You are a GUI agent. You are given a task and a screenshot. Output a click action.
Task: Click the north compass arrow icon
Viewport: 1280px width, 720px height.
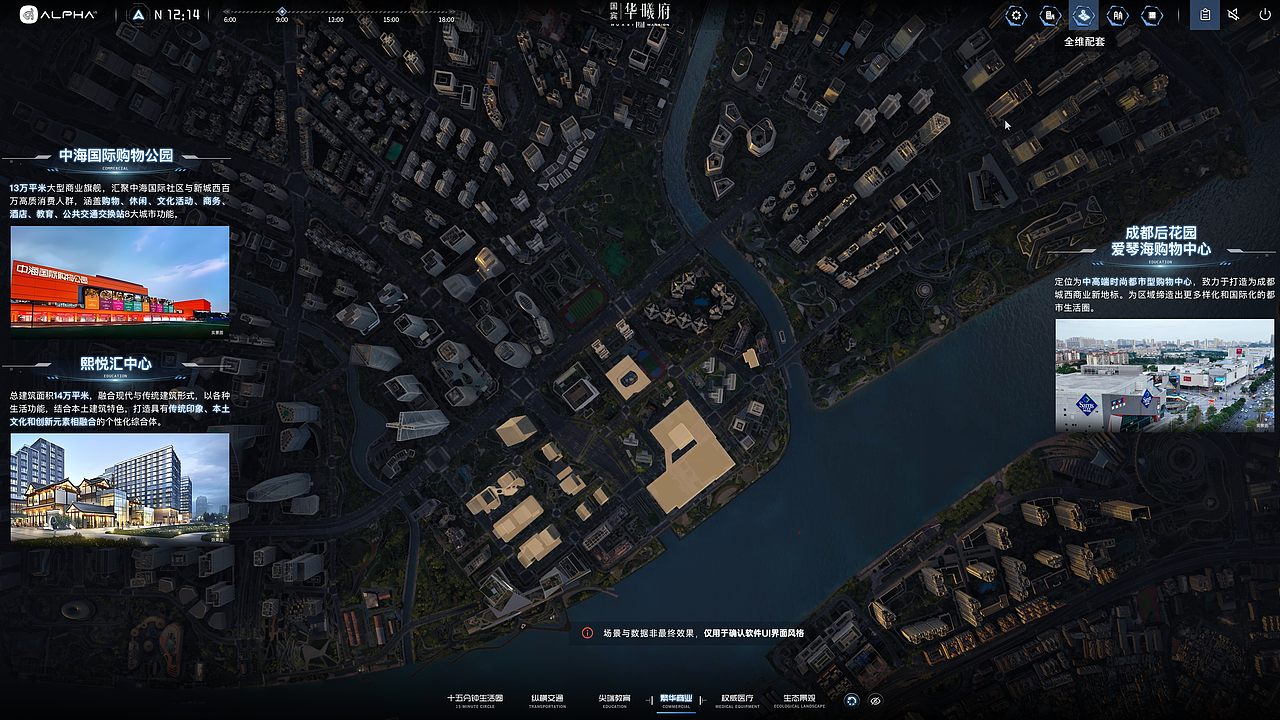coord(139,15)
